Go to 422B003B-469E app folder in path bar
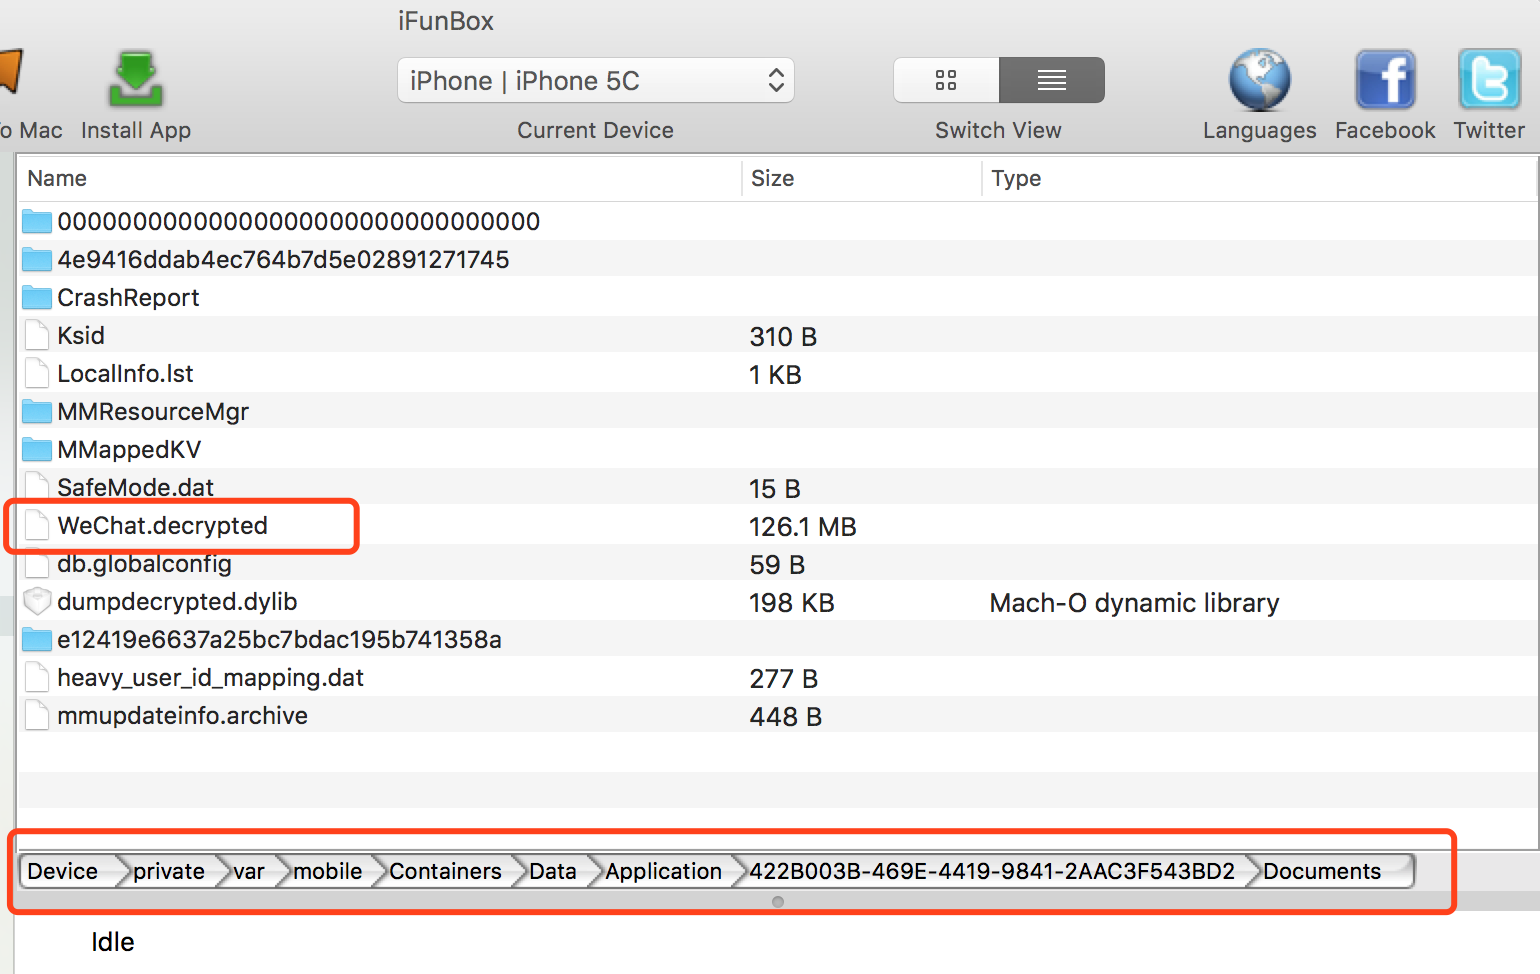Viewport: 1540px width, 974px height. 992,871
